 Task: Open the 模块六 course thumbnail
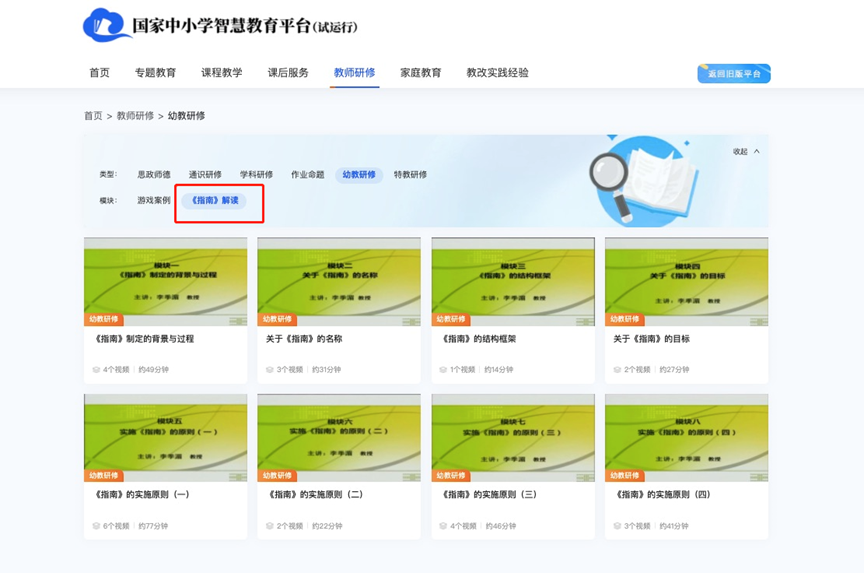pyautogui.click(x=339, y=438)
